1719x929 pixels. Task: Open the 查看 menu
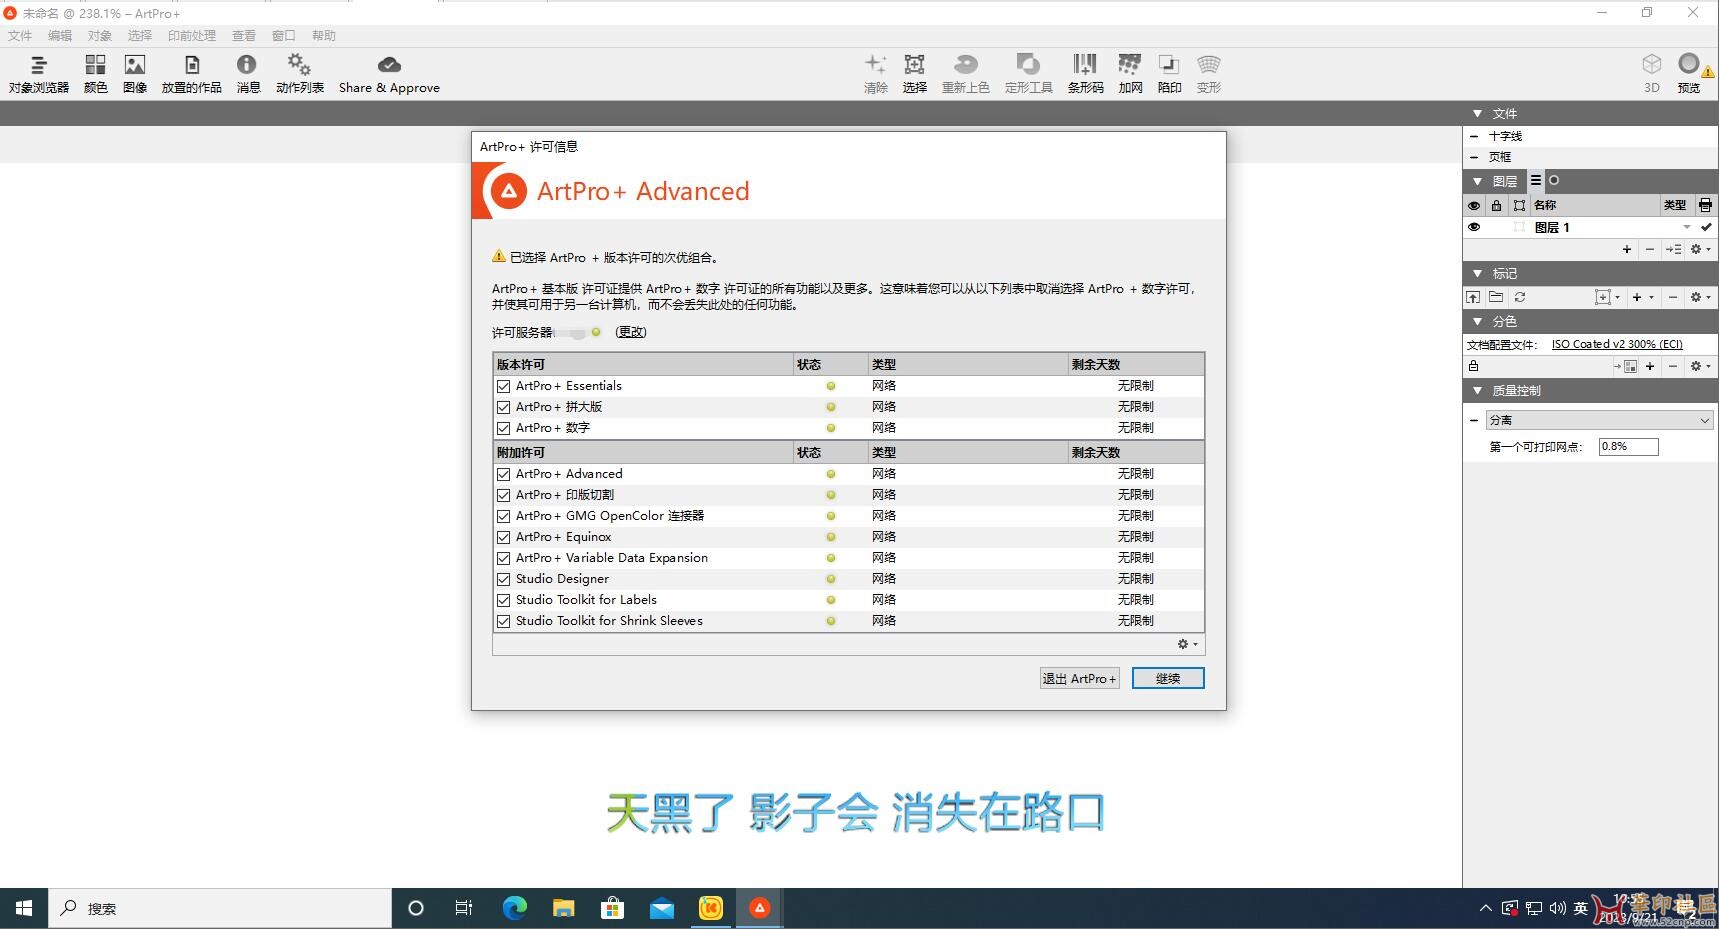(244, 35)
